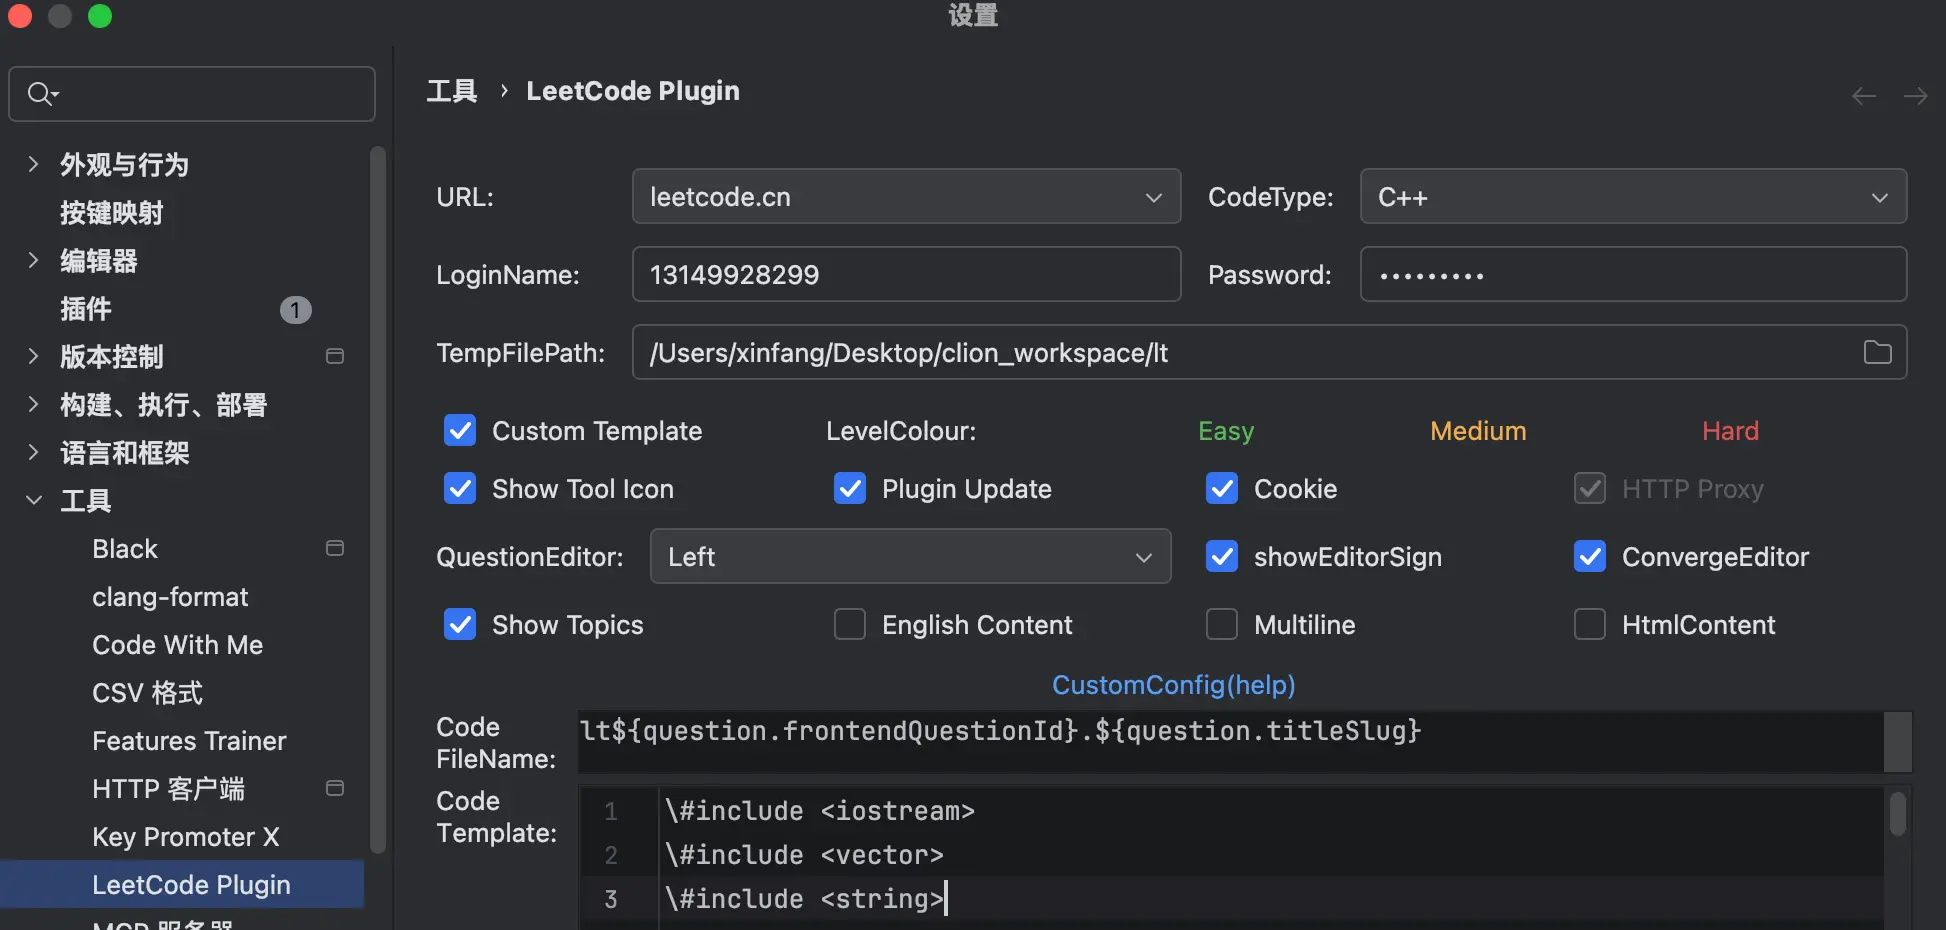Click the 版本控制 project-level settings icon
The height and width of the screenshot is (930, 1946).
335,356
